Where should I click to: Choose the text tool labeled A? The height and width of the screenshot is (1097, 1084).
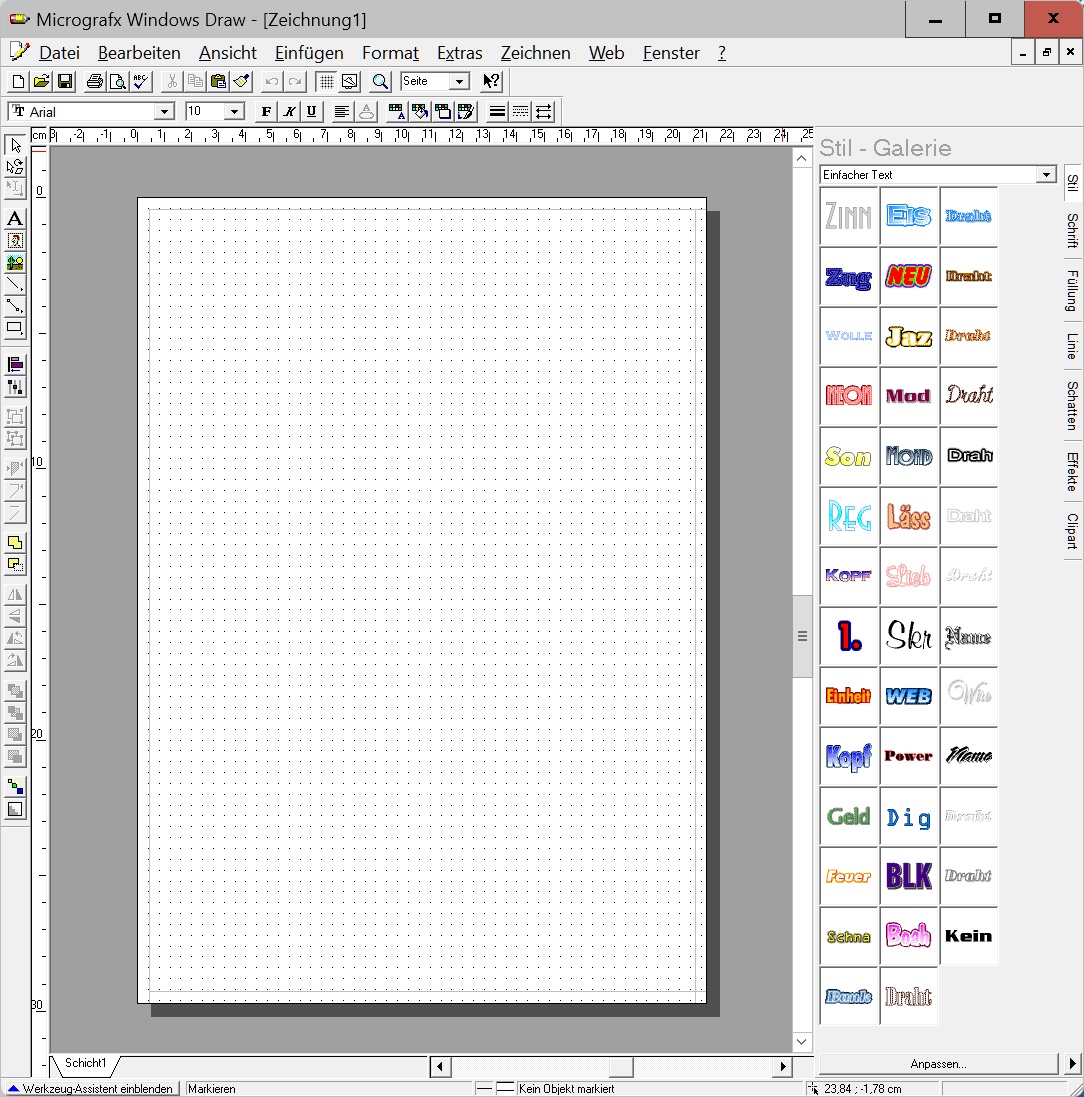[14, 219]
